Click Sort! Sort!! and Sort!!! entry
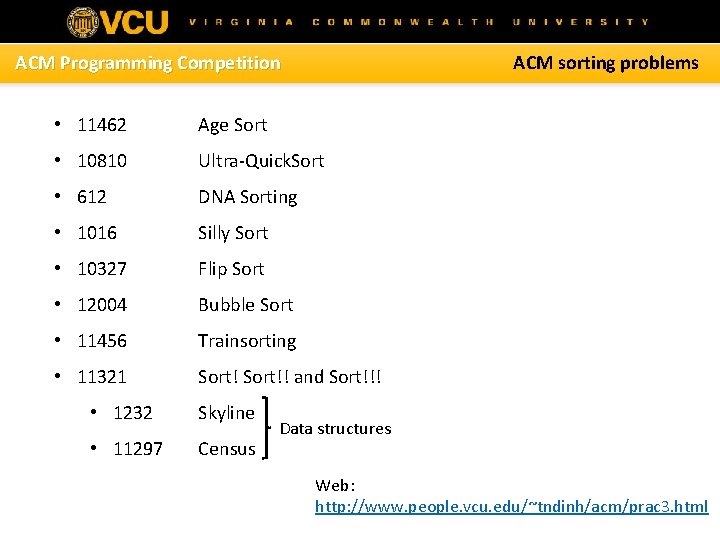This screenshot has height=540, width=720. coord(290,377)
